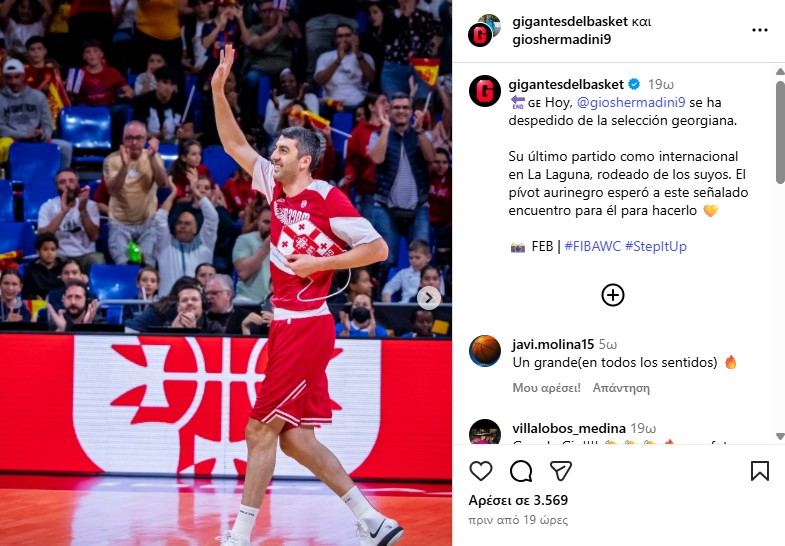Save post with the bookmark icon
Image resolution: width=785 pixels, height=546 pixels.
[759, 471]
